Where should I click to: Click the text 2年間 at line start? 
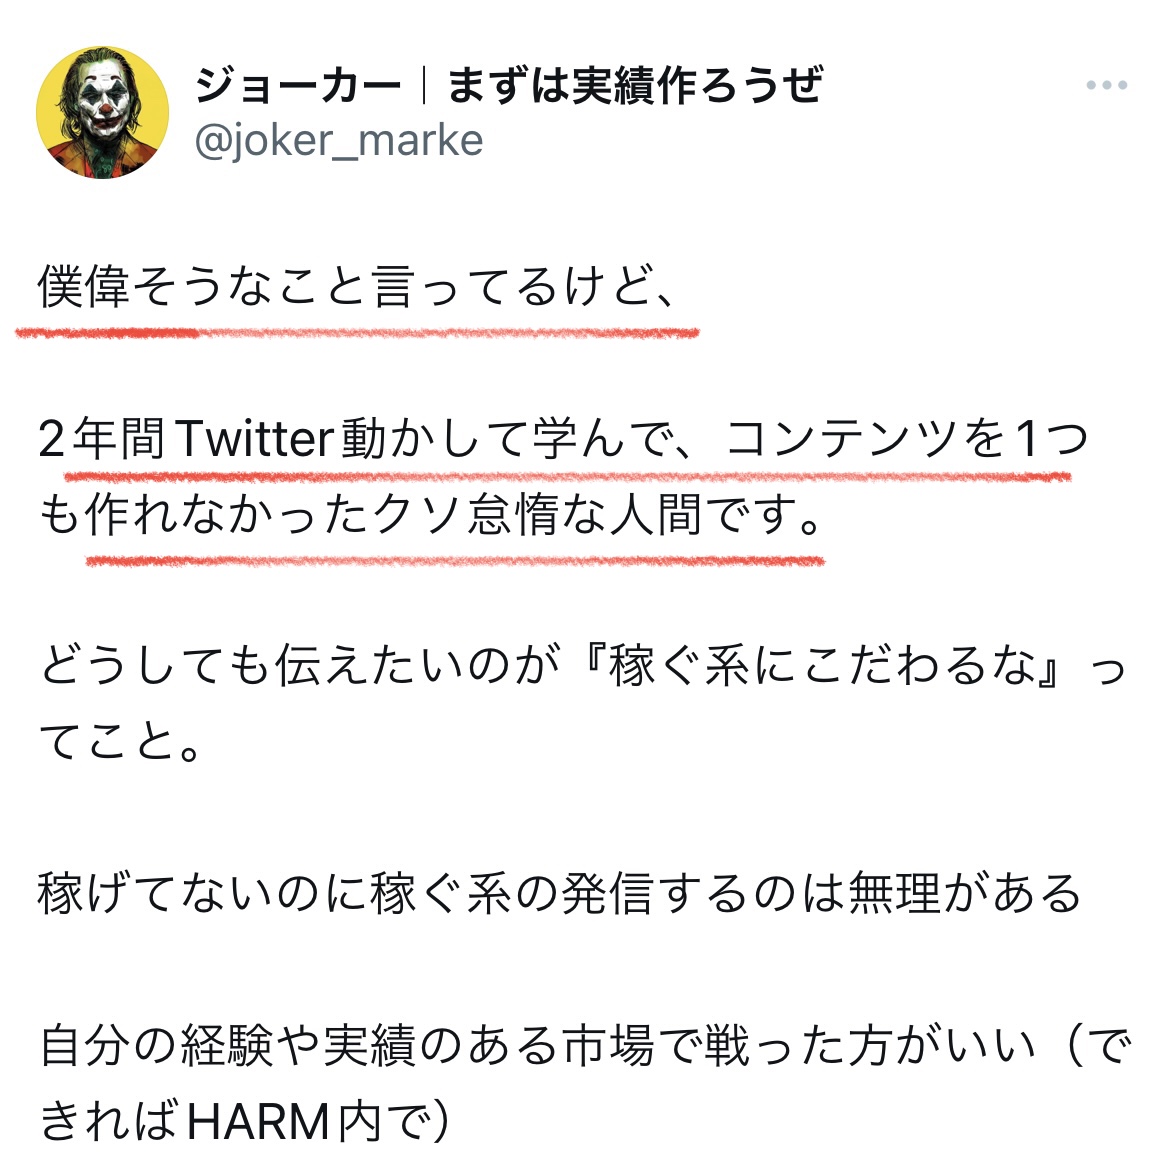[x=101, y=439]
